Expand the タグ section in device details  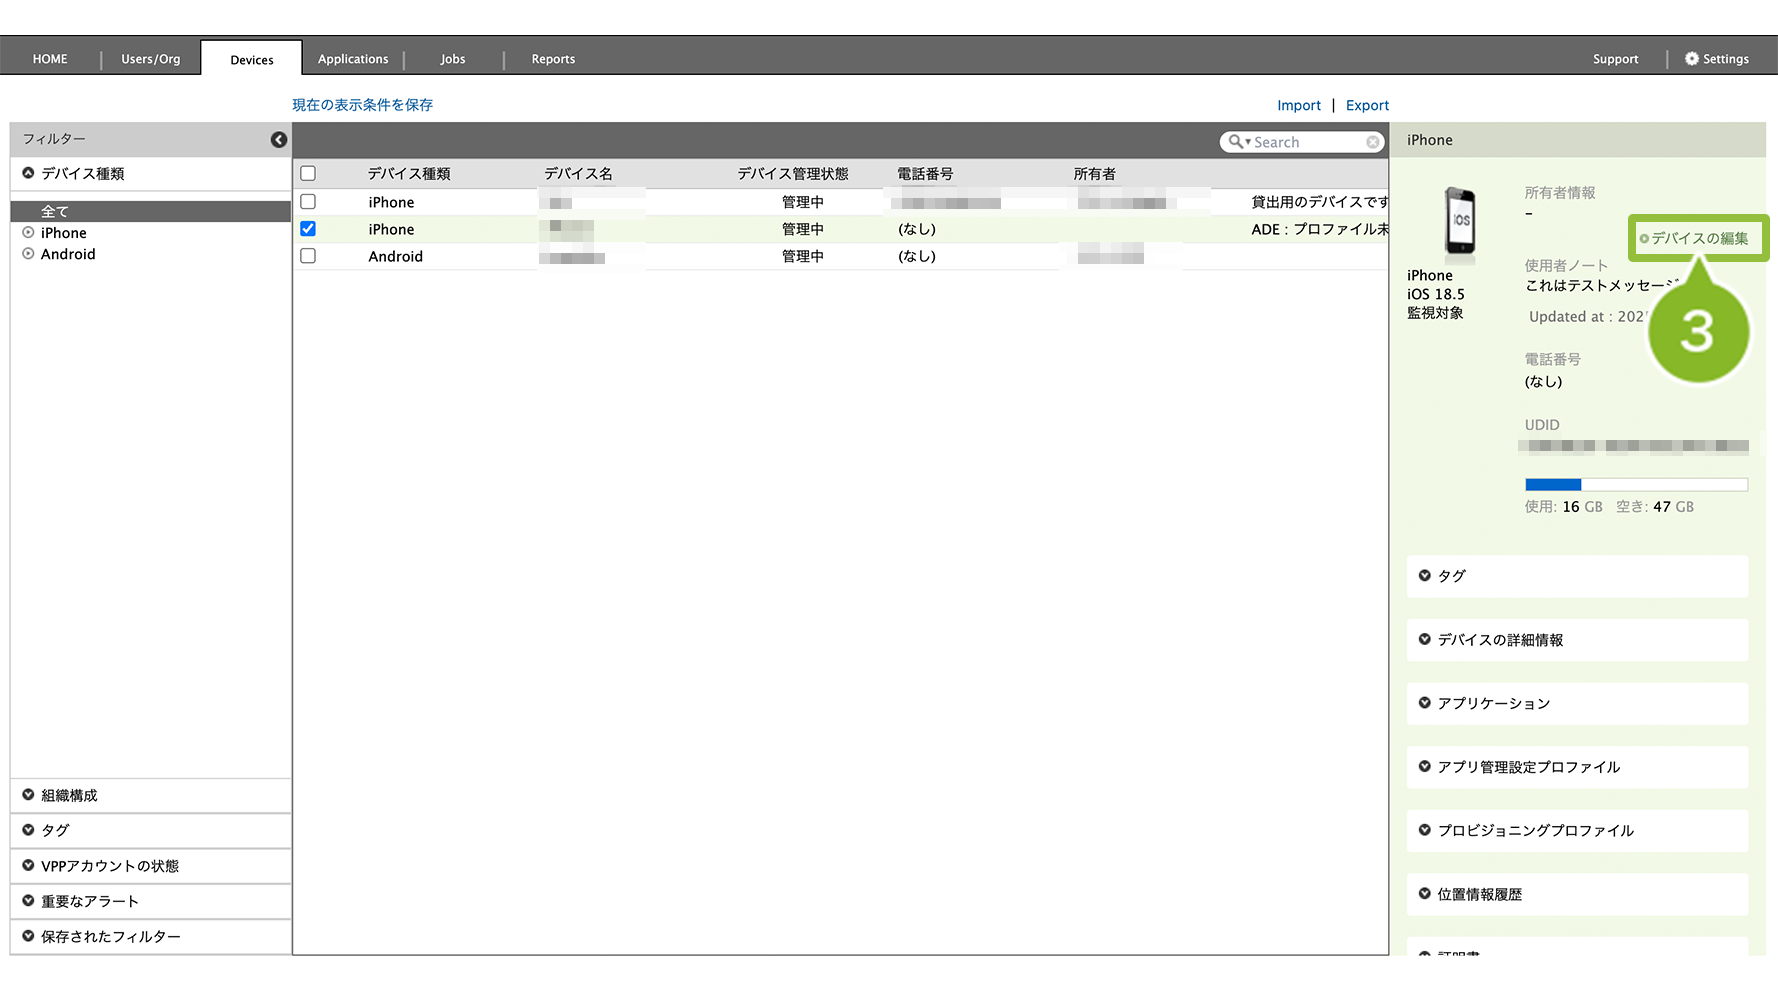[x=1577, y=576]
